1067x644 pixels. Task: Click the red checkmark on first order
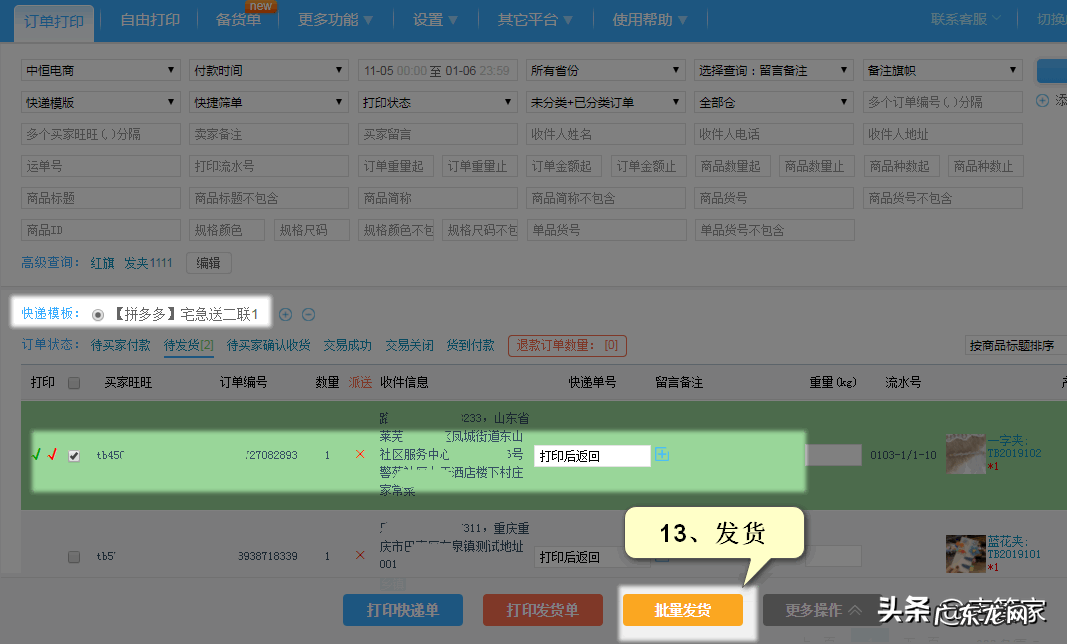[x=54, y=454]
